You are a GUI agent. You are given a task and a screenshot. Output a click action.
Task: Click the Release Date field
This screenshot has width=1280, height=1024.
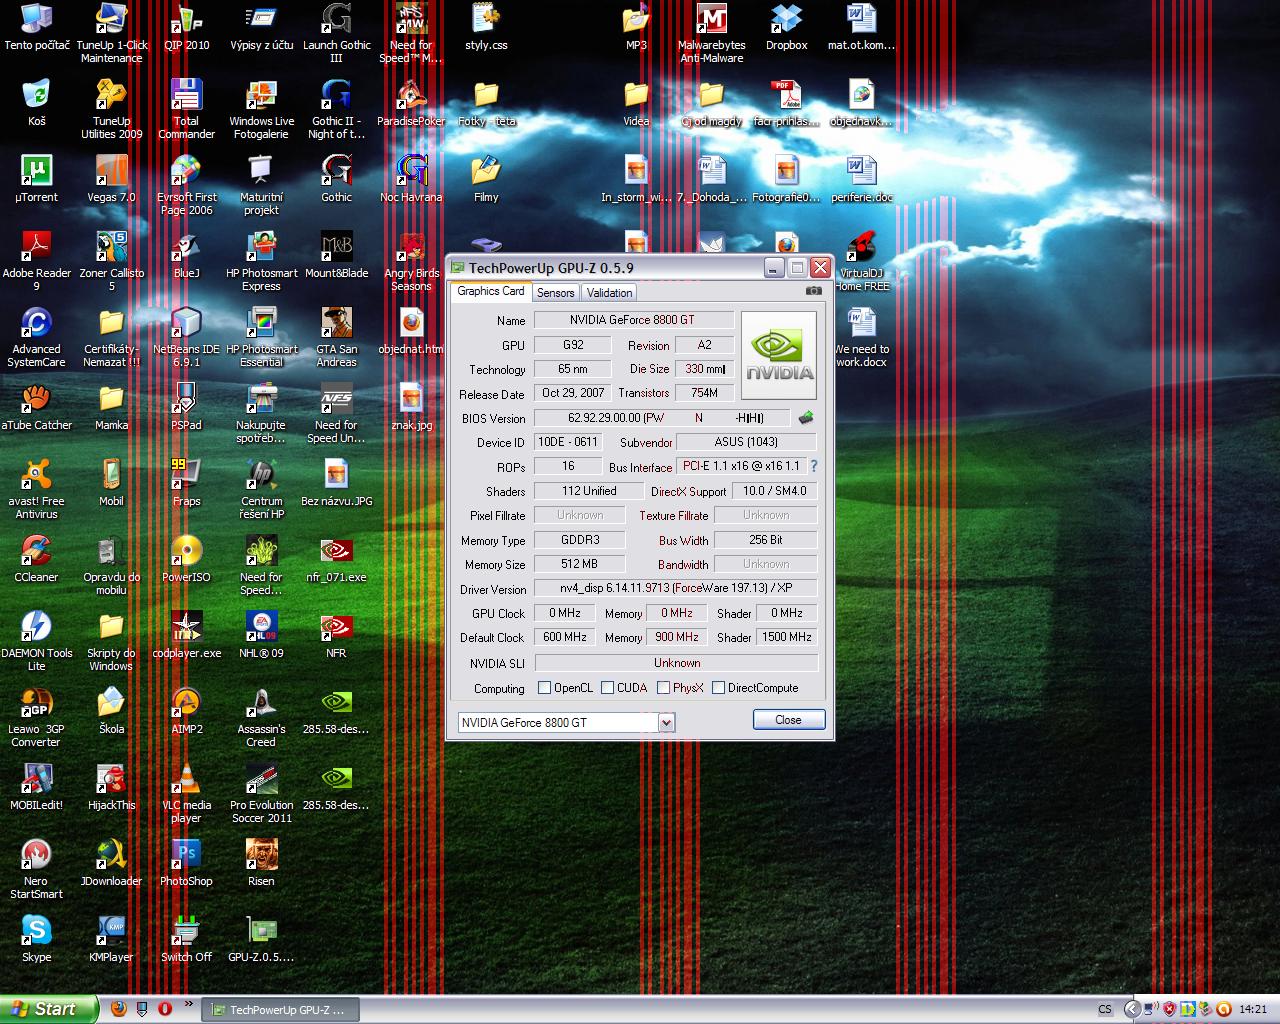click(573, 393)
